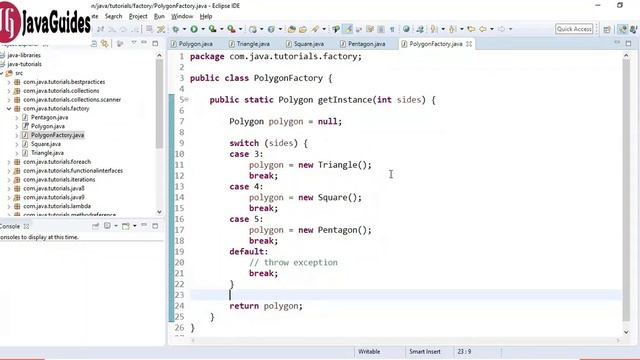The image size is (640, 360).
Task: Toggle Link with Editor in Project Explorer
Action: click(x=104, y=43)
